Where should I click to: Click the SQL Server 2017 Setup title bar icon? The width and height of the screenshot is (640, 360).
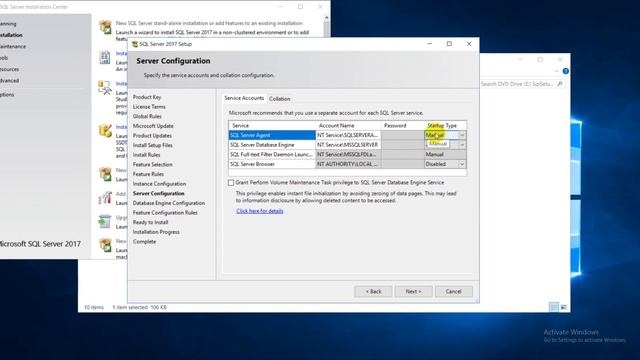pyautogui.click(x=135, y=44)
